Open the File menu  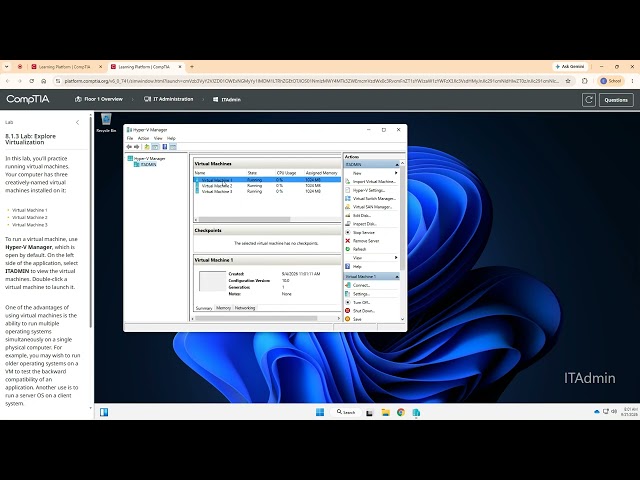pos(130,138)
